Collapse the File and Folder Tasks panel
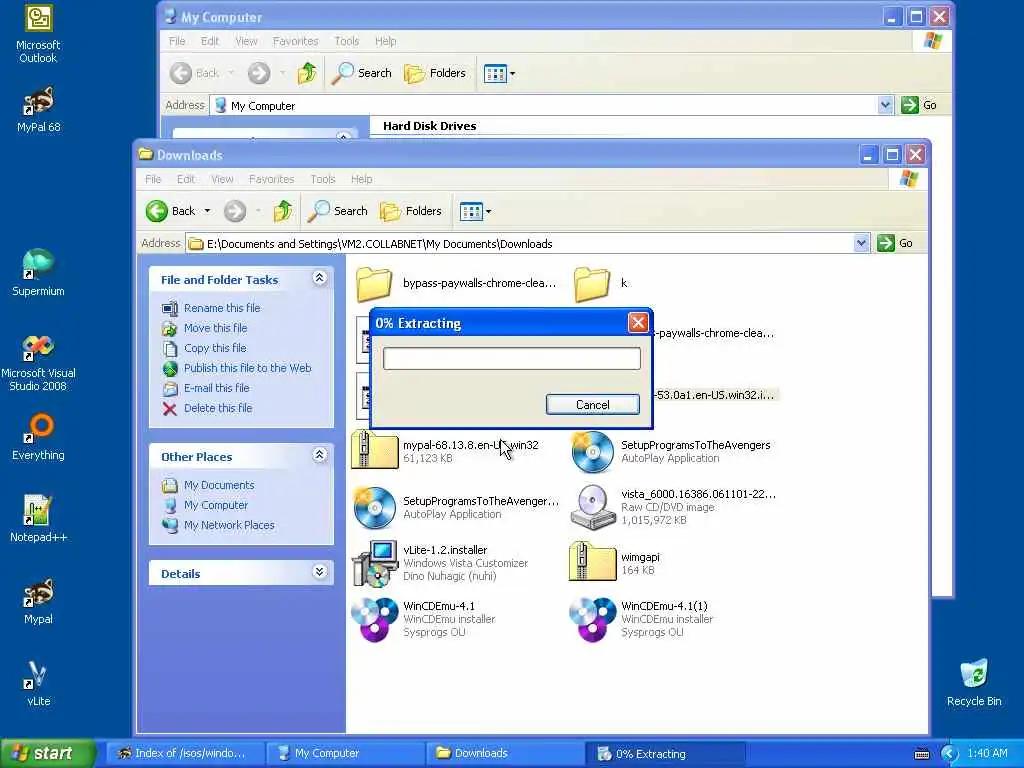 coord(319,278)
